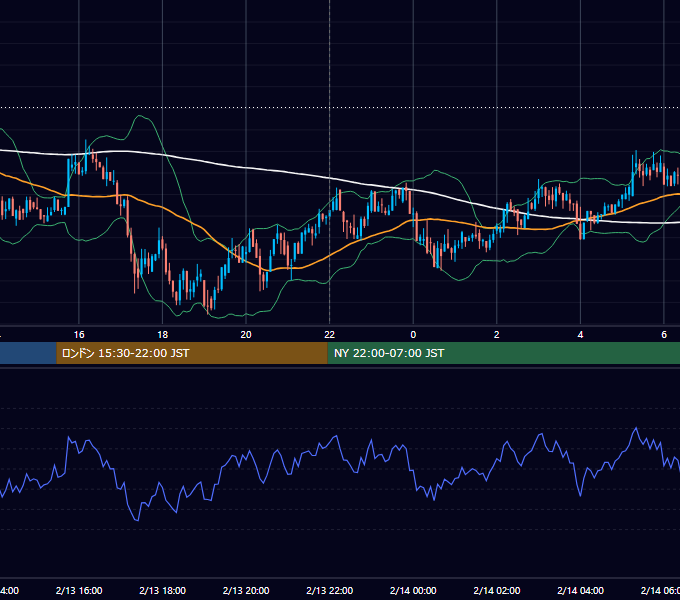Screen dimensions: 680x600
Task: Click the blue session bar before ロンドン
Action: click(28, 353)
